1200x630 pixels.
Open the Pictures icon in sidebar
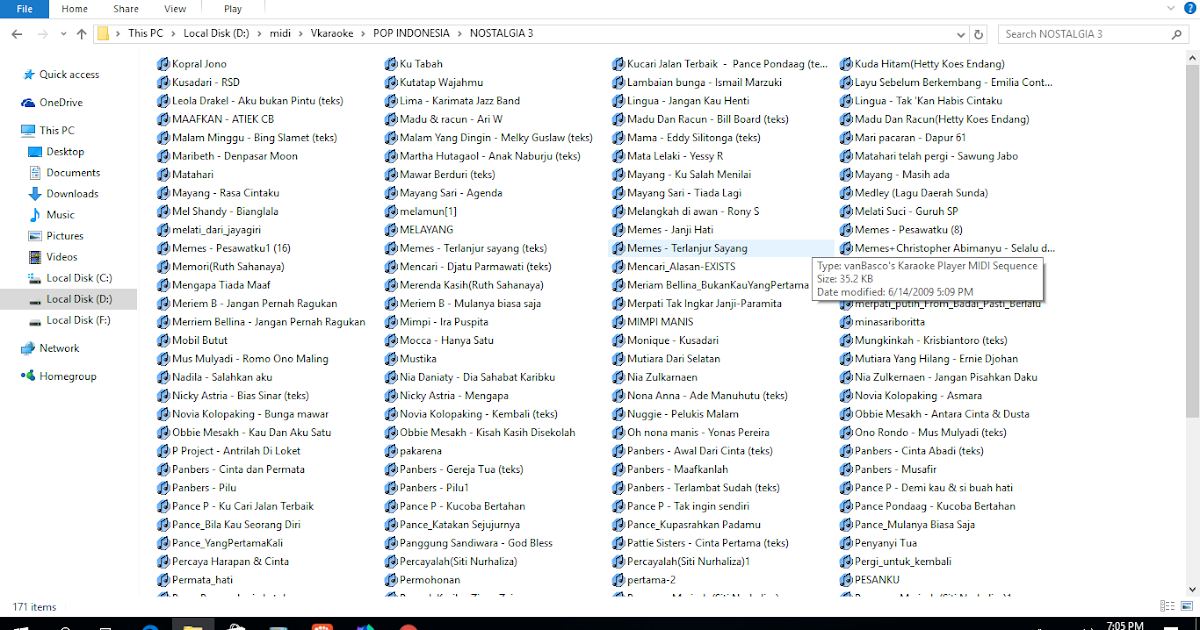(36, 235)
